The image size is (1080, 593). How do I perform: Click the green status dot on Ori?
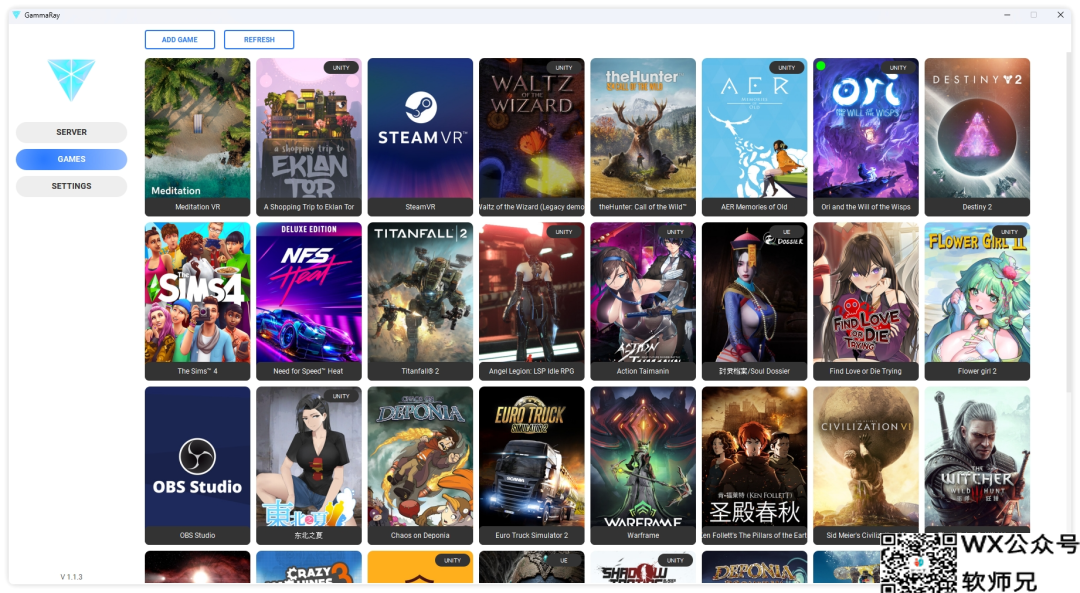(x=821, y=66)
